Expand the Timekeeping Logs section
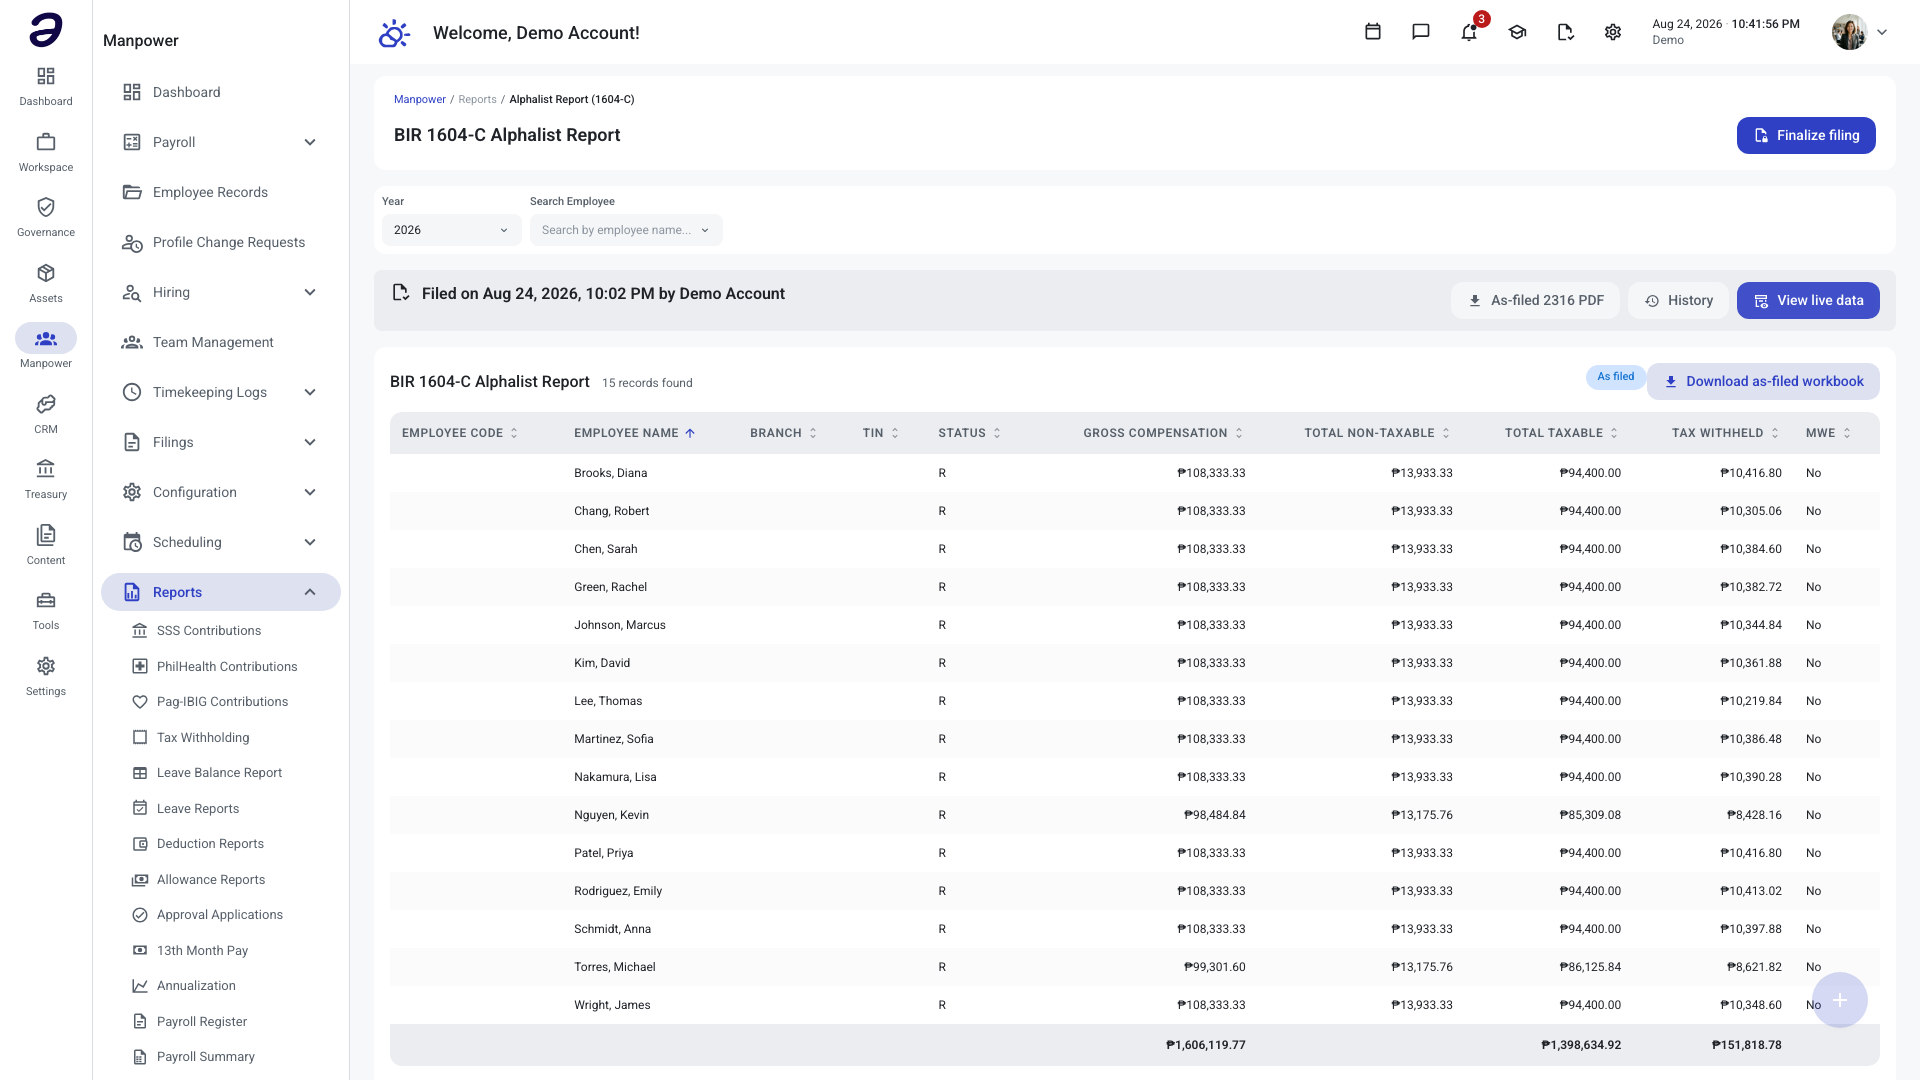This screenshot has width=1920, height=1080. [x=221, y=392]
